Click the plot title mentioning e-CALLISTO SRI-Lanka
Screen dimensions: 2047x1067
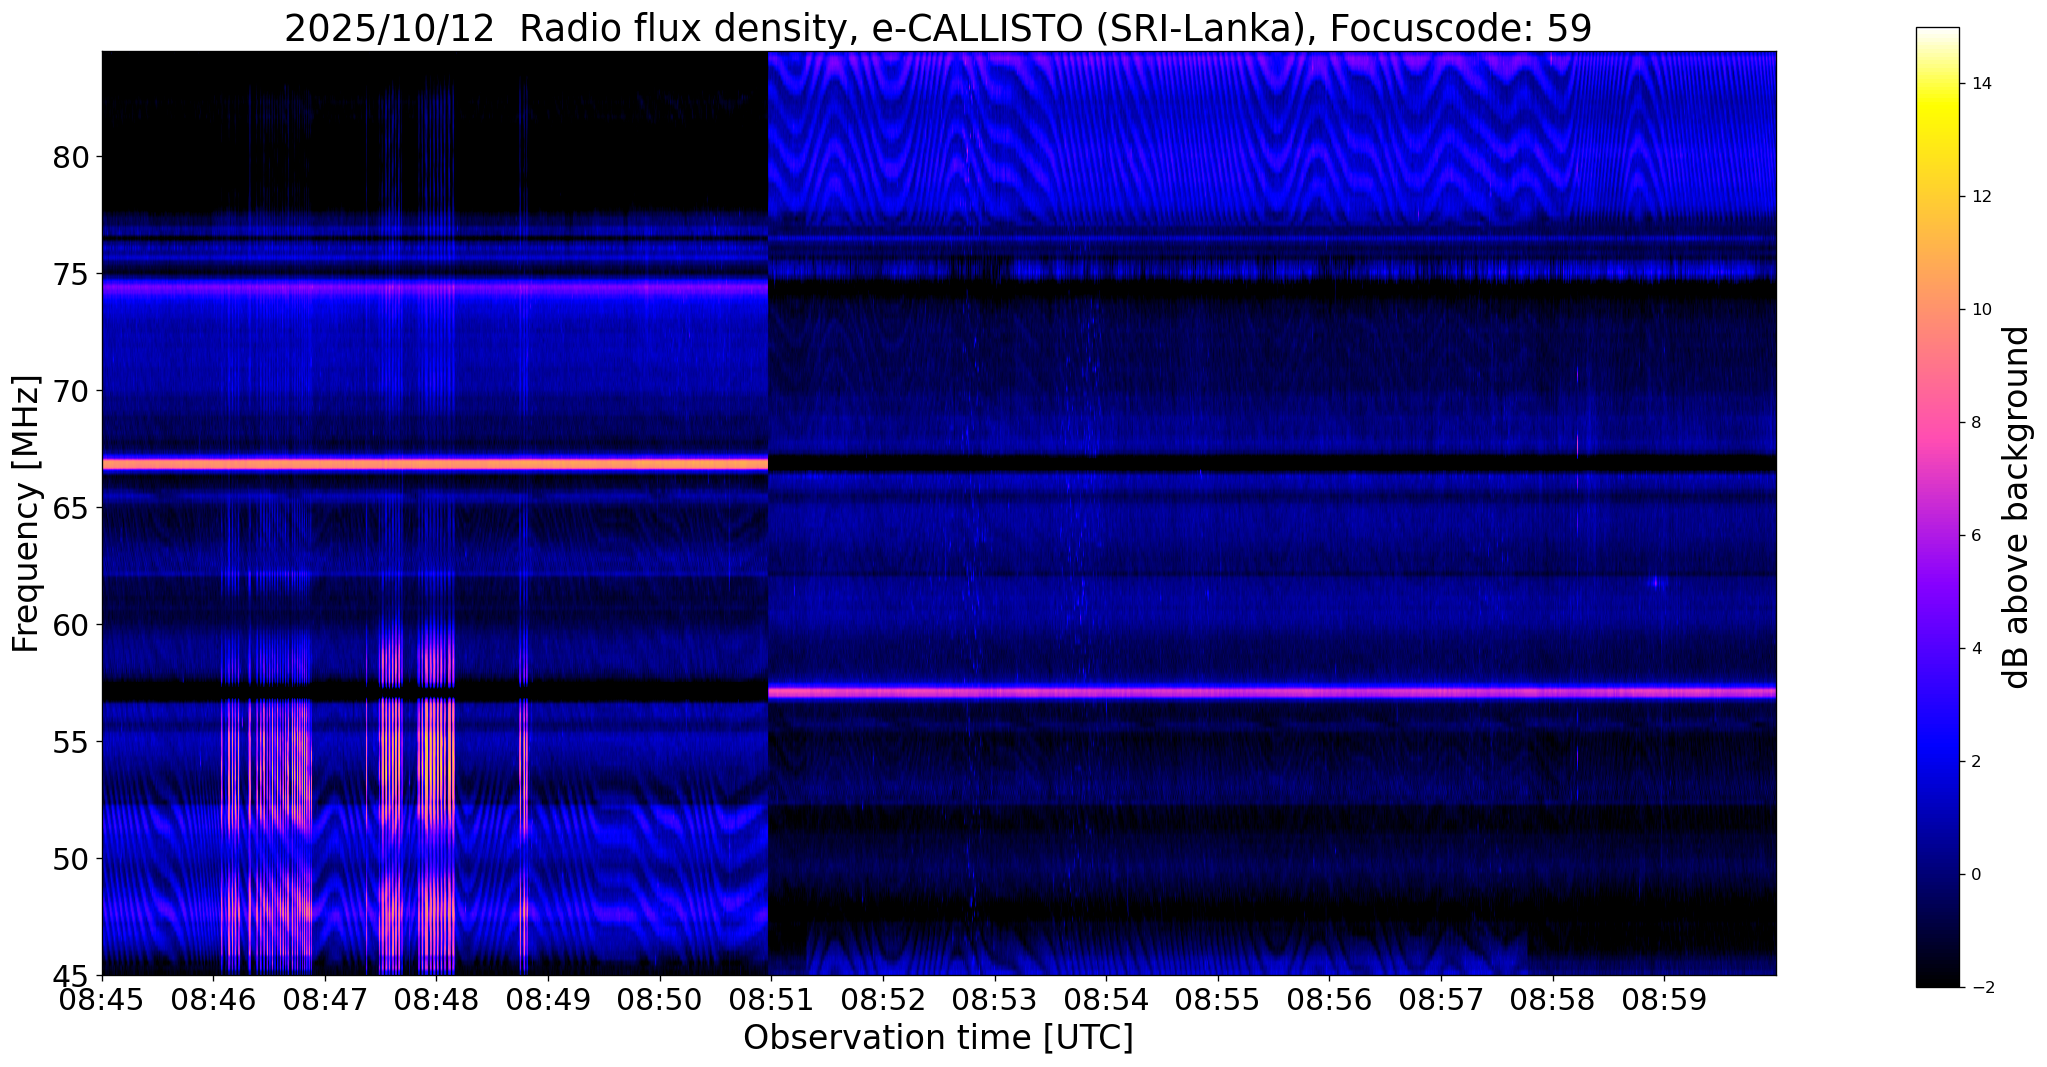938,28
